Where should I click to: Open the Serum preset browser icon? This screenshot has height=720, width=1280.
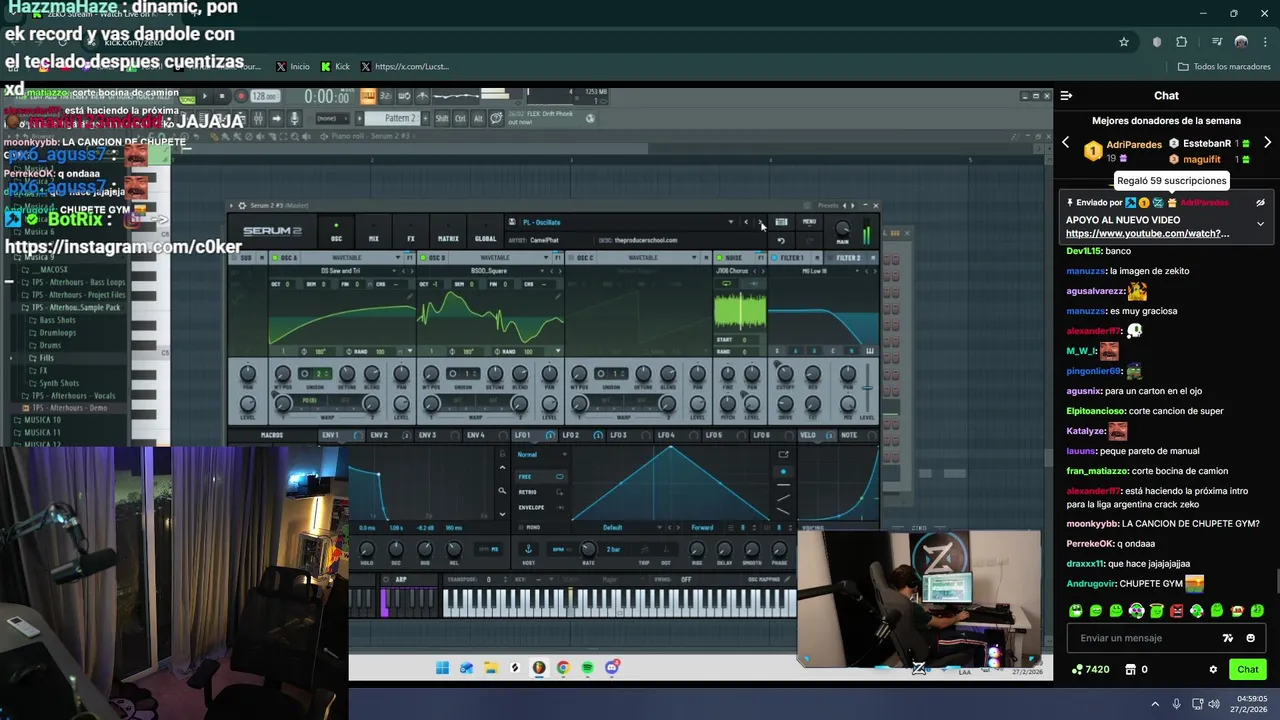(x=782, y=222)
